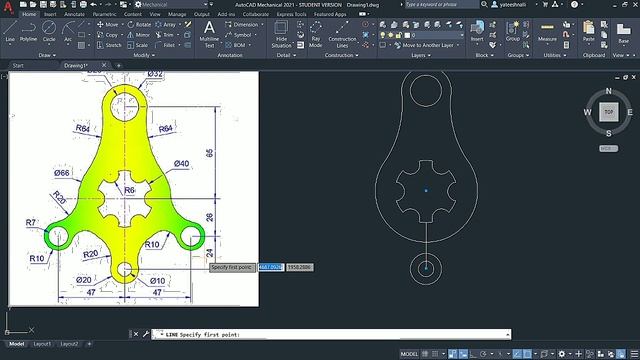Image resolution: width=640 pixels, height=360 pixels.
Task: Expand the Construction panel
Action: pyautogui.click(x=342, y=55)
